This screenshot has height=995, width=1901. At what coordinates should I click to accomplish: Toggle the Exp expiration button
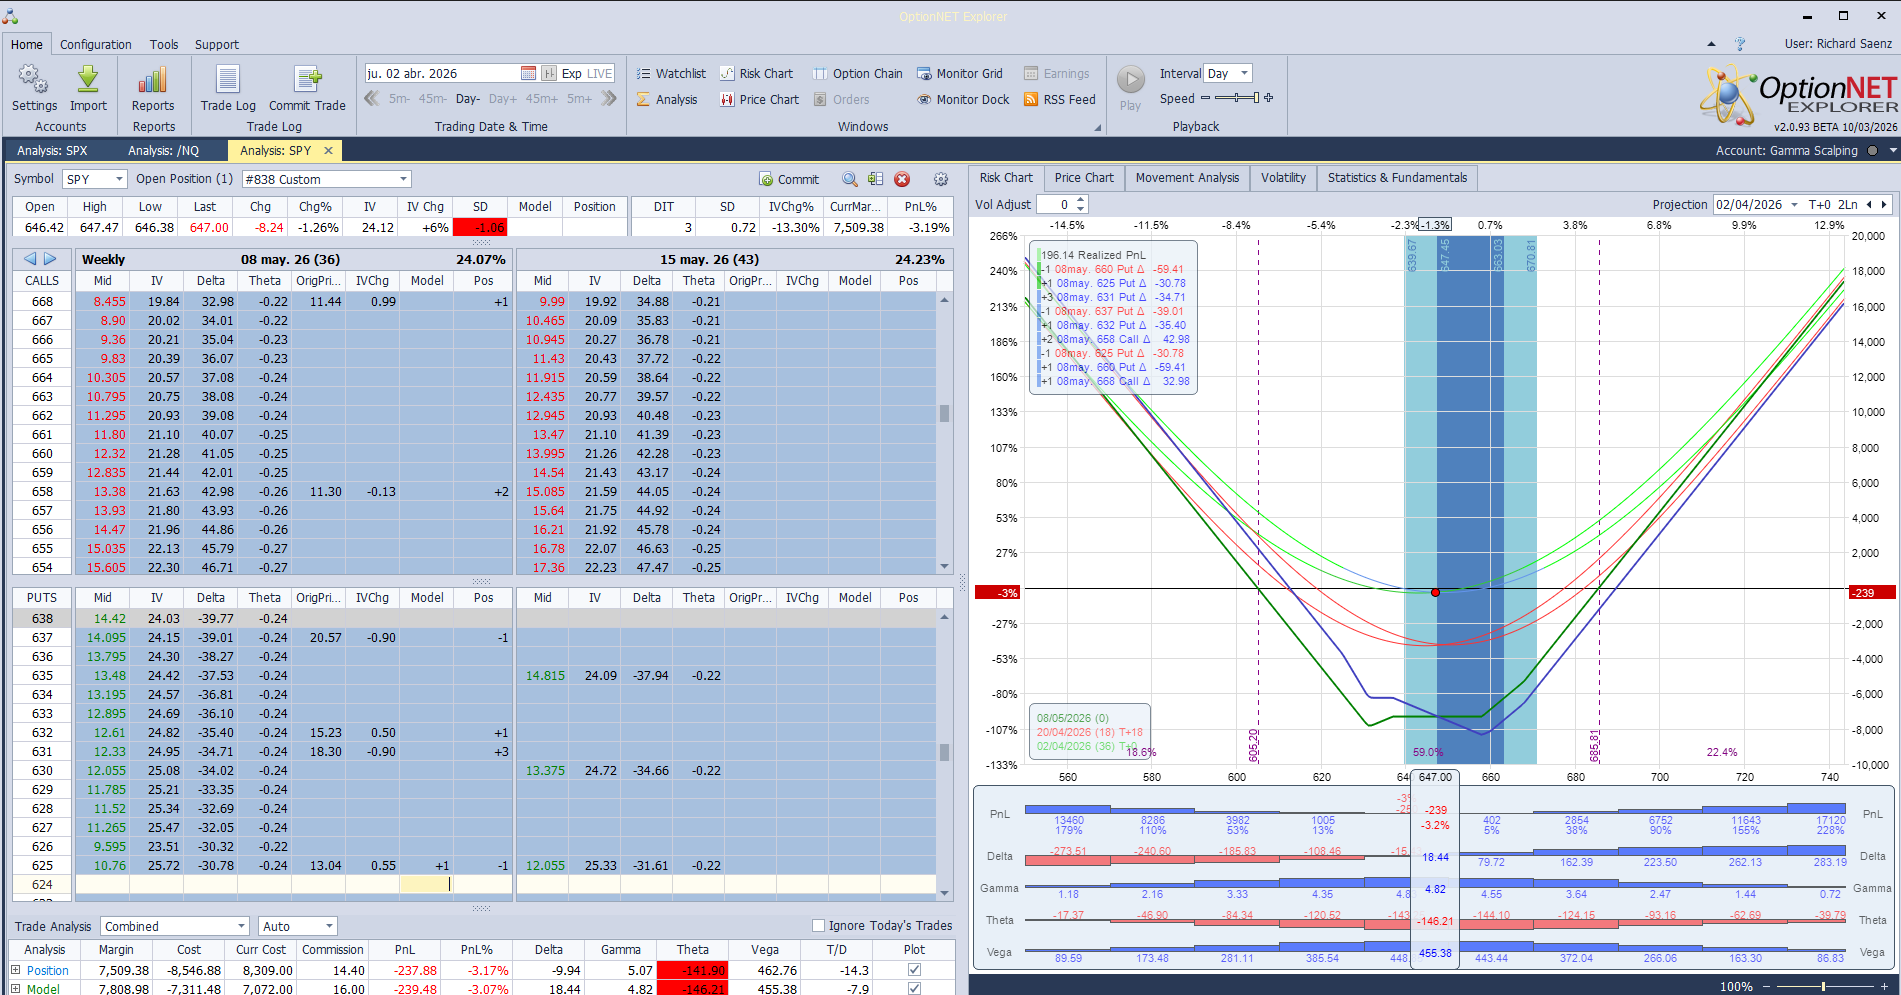point(572,73)
